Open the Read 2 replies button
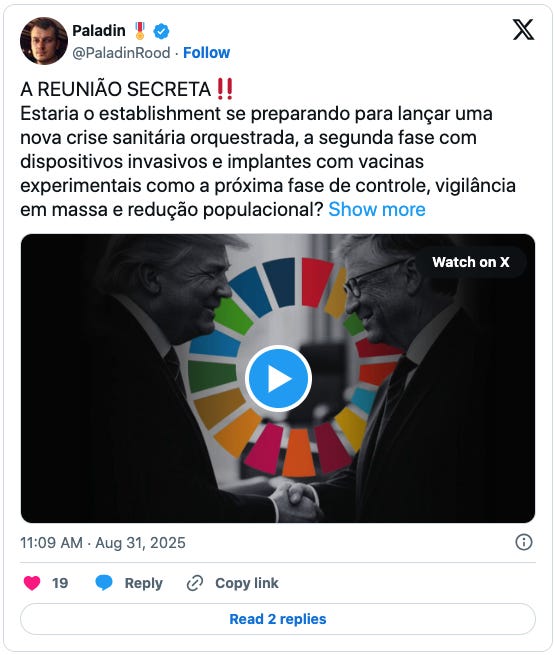 (278, 619)
